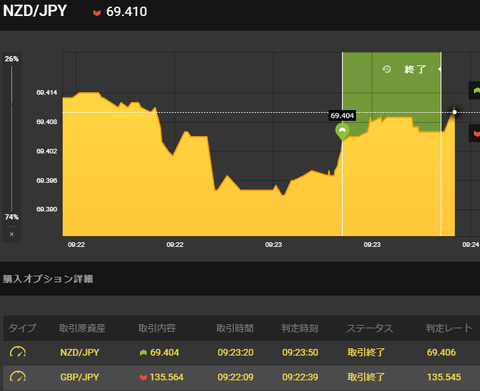Click the 135.564 entry price
Viewport: 480px width, 391px height.
(x=167, y=377)
